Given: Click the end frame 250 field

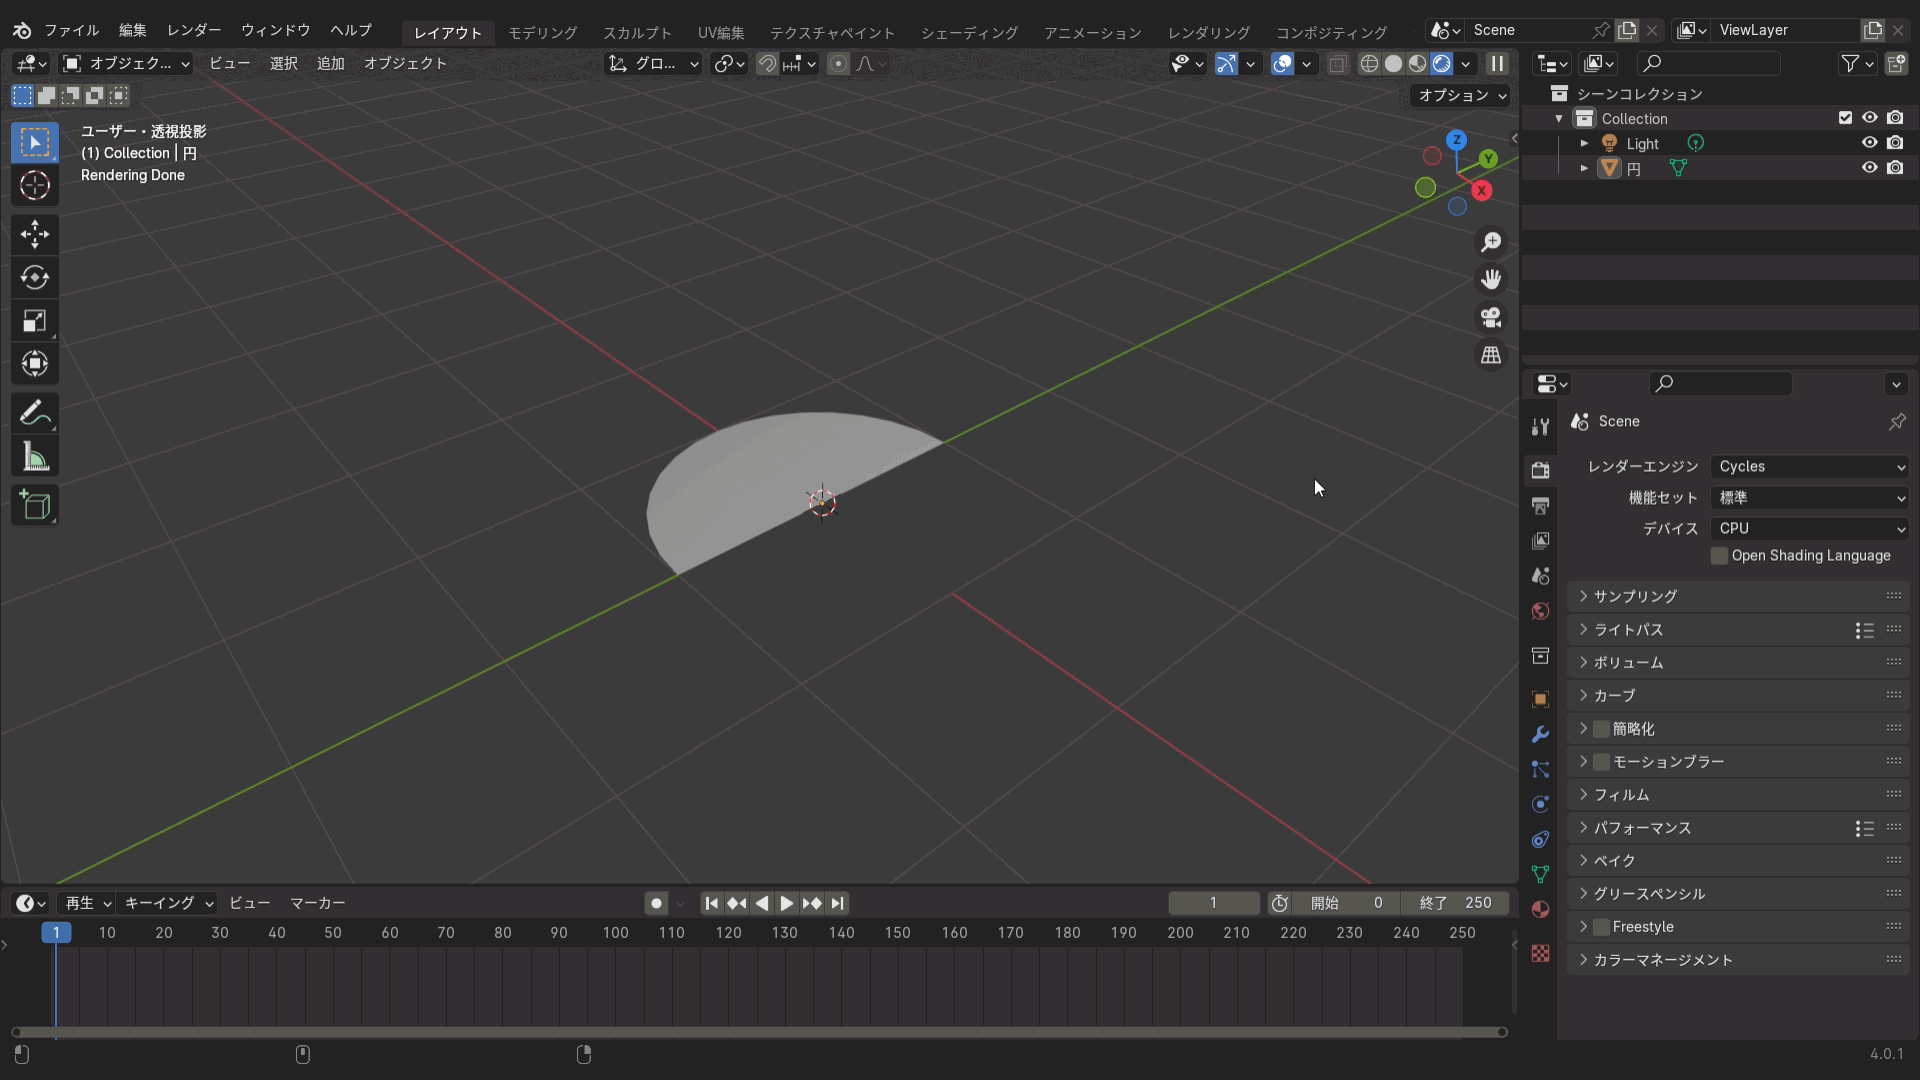Looking at the screenshot, I should click(1455, 903).
